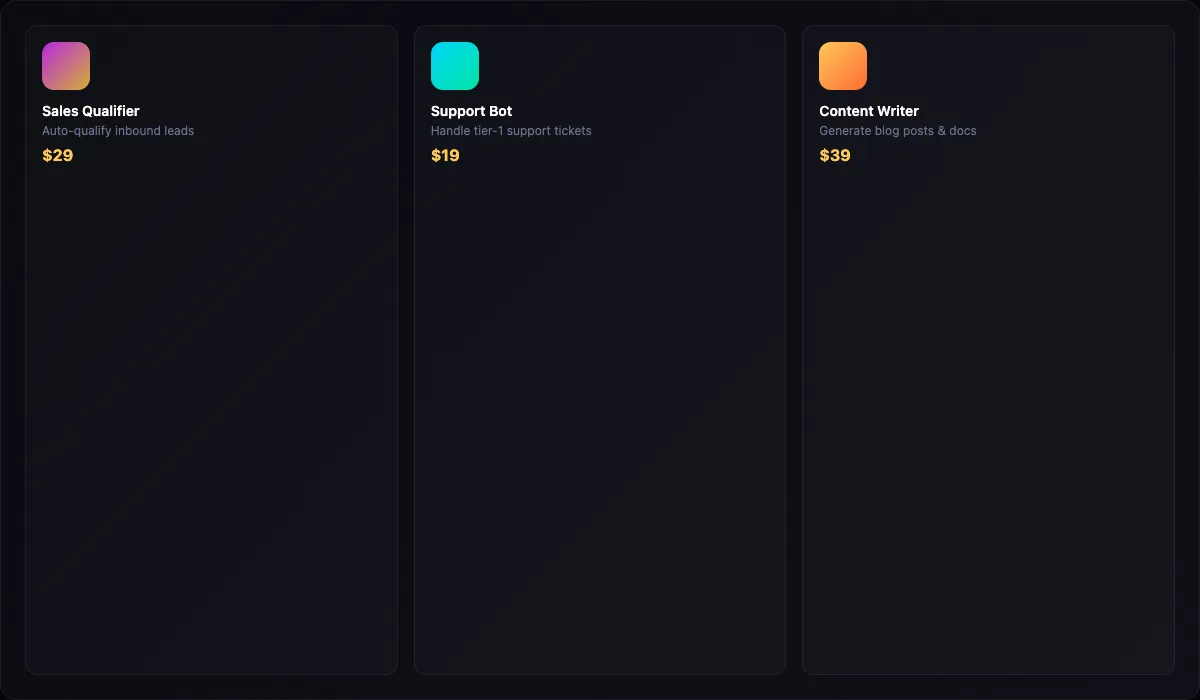Click the $29 price
Screen dimensions: 1200x700
58,155
